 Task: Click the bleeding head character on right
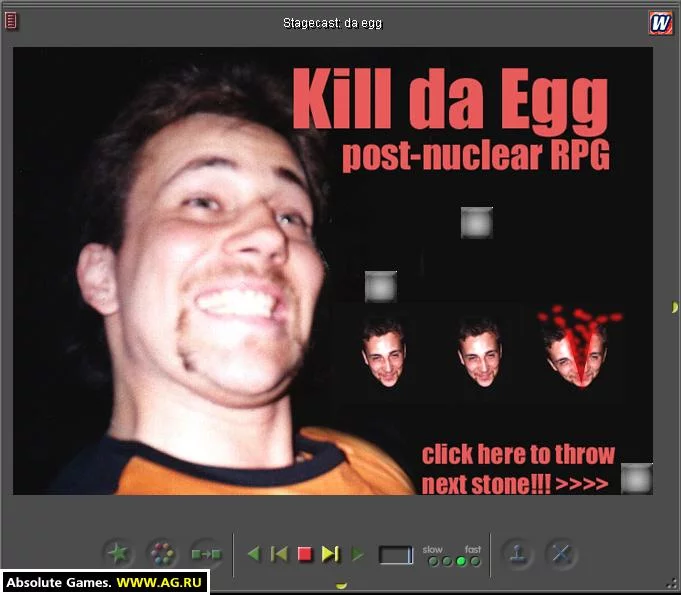[578, 347]
